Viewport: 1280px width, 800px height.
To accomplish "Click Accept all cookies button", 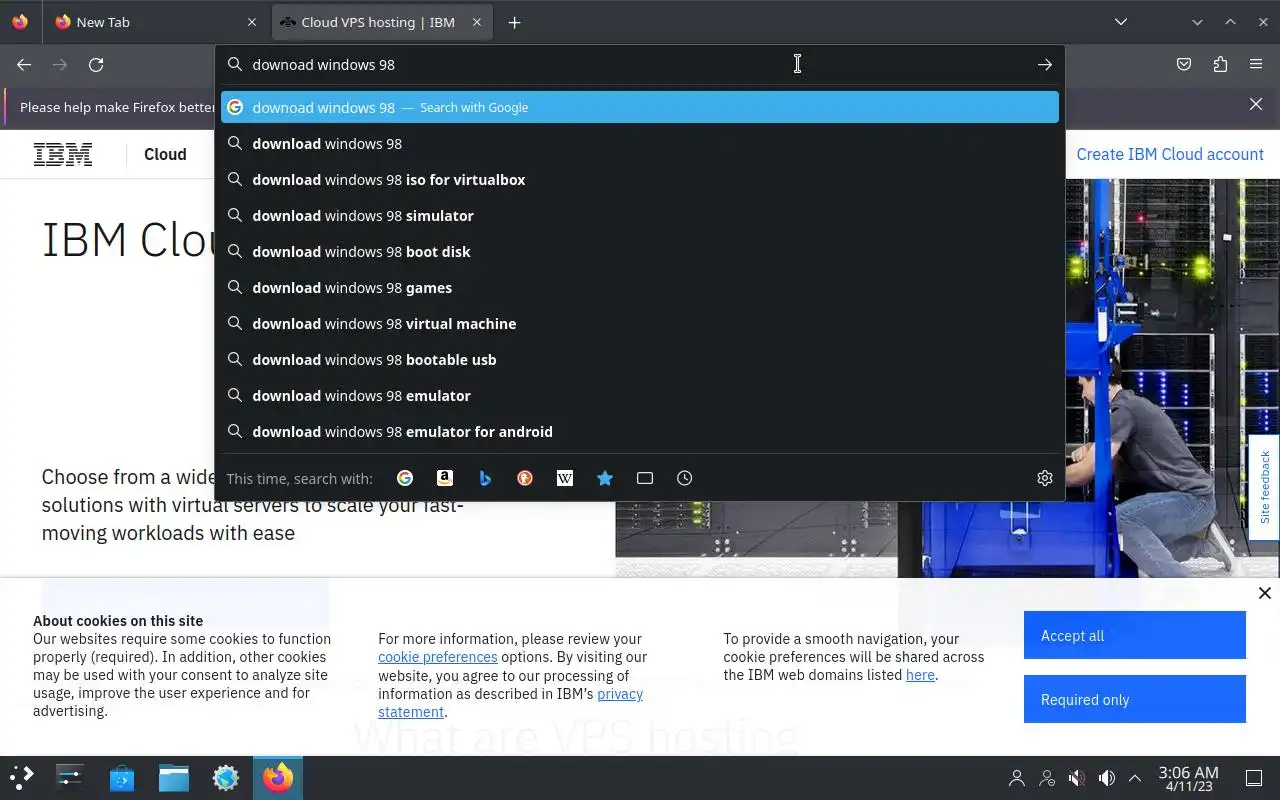I will [1135, 636].
